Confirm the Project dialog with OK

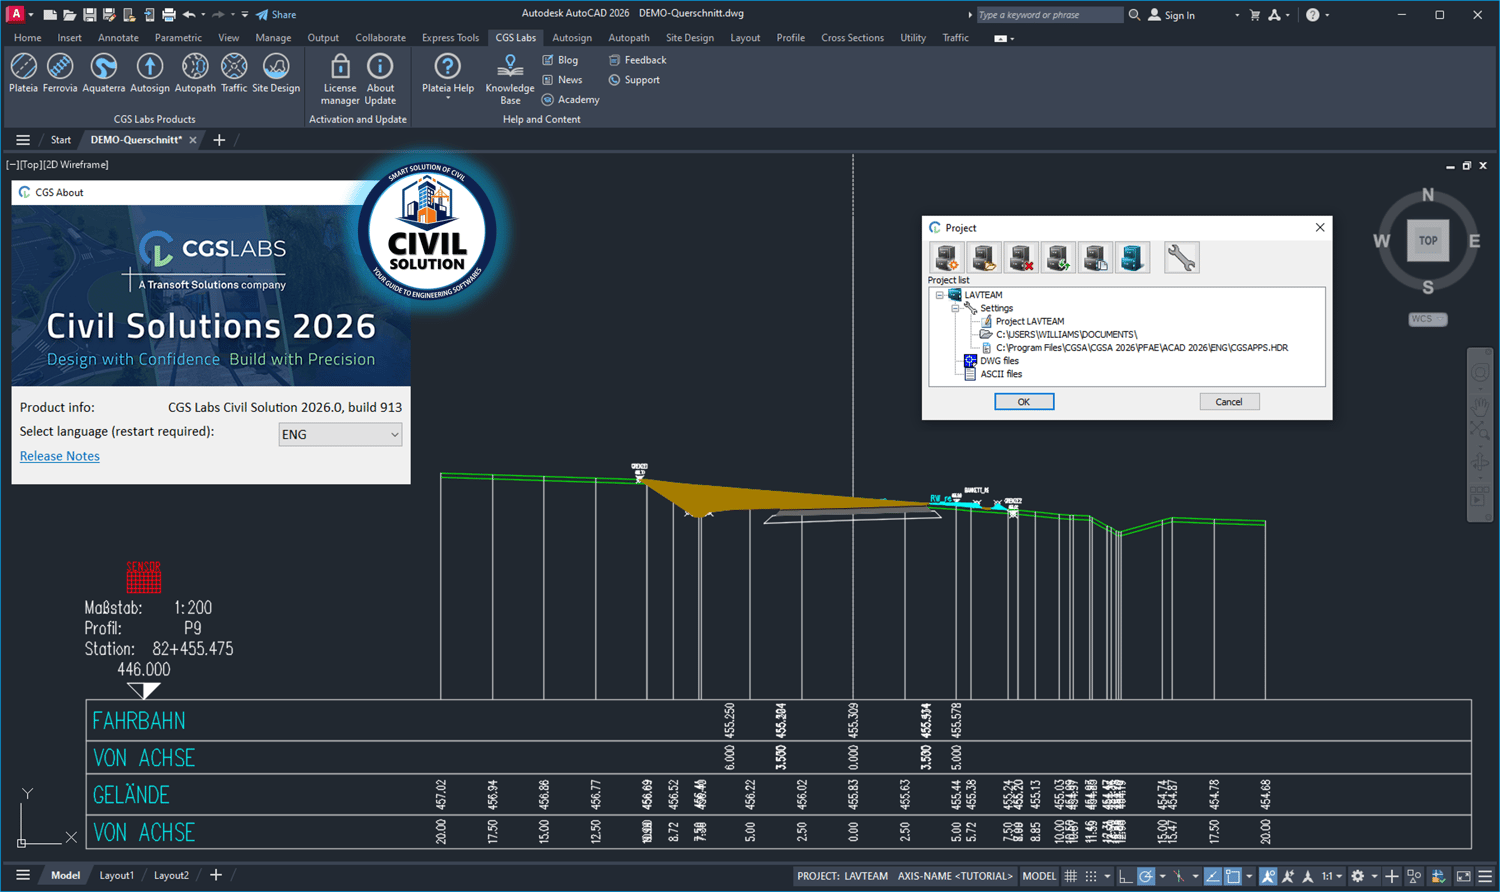pos(1024,402)
